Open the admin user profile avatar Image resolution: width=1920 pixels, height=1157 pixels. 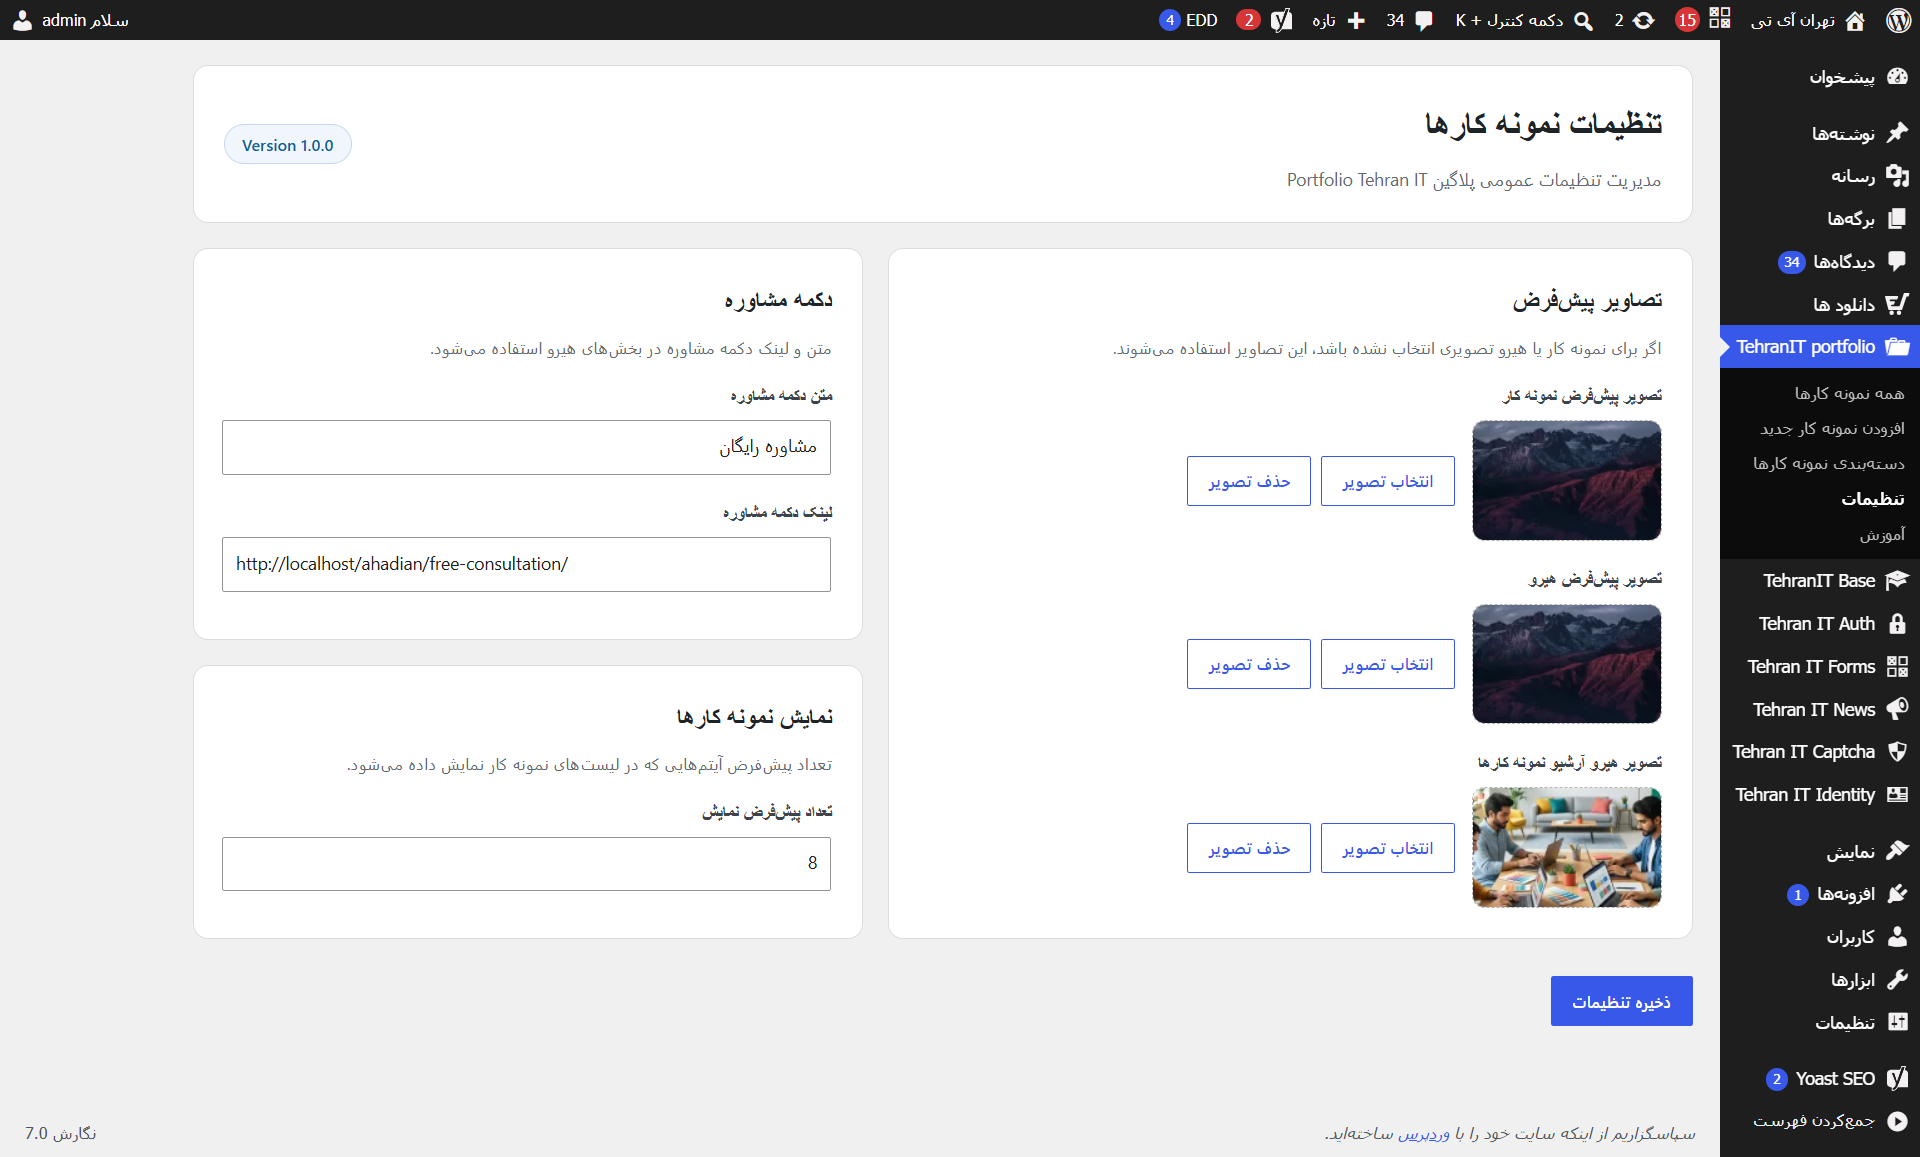click(x=22, y=20)
